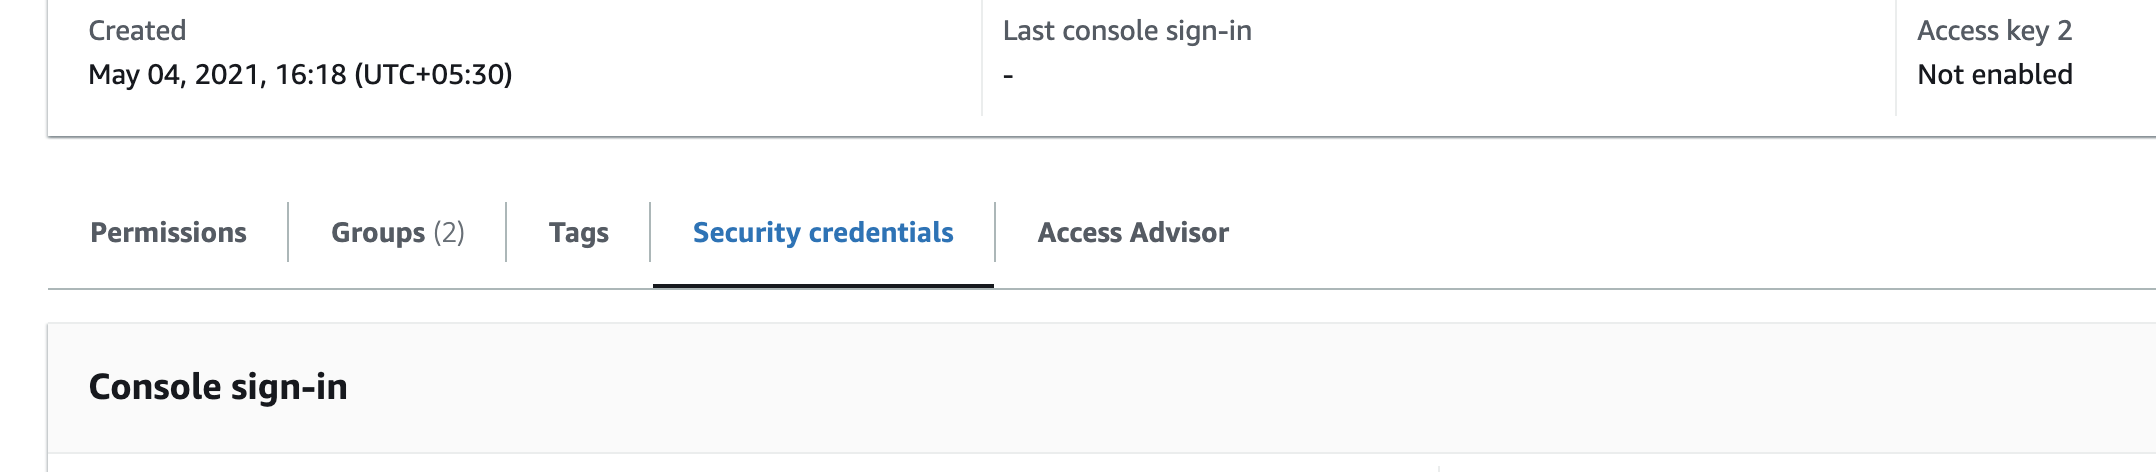Click the divider between Permissions and Groups

288,232
